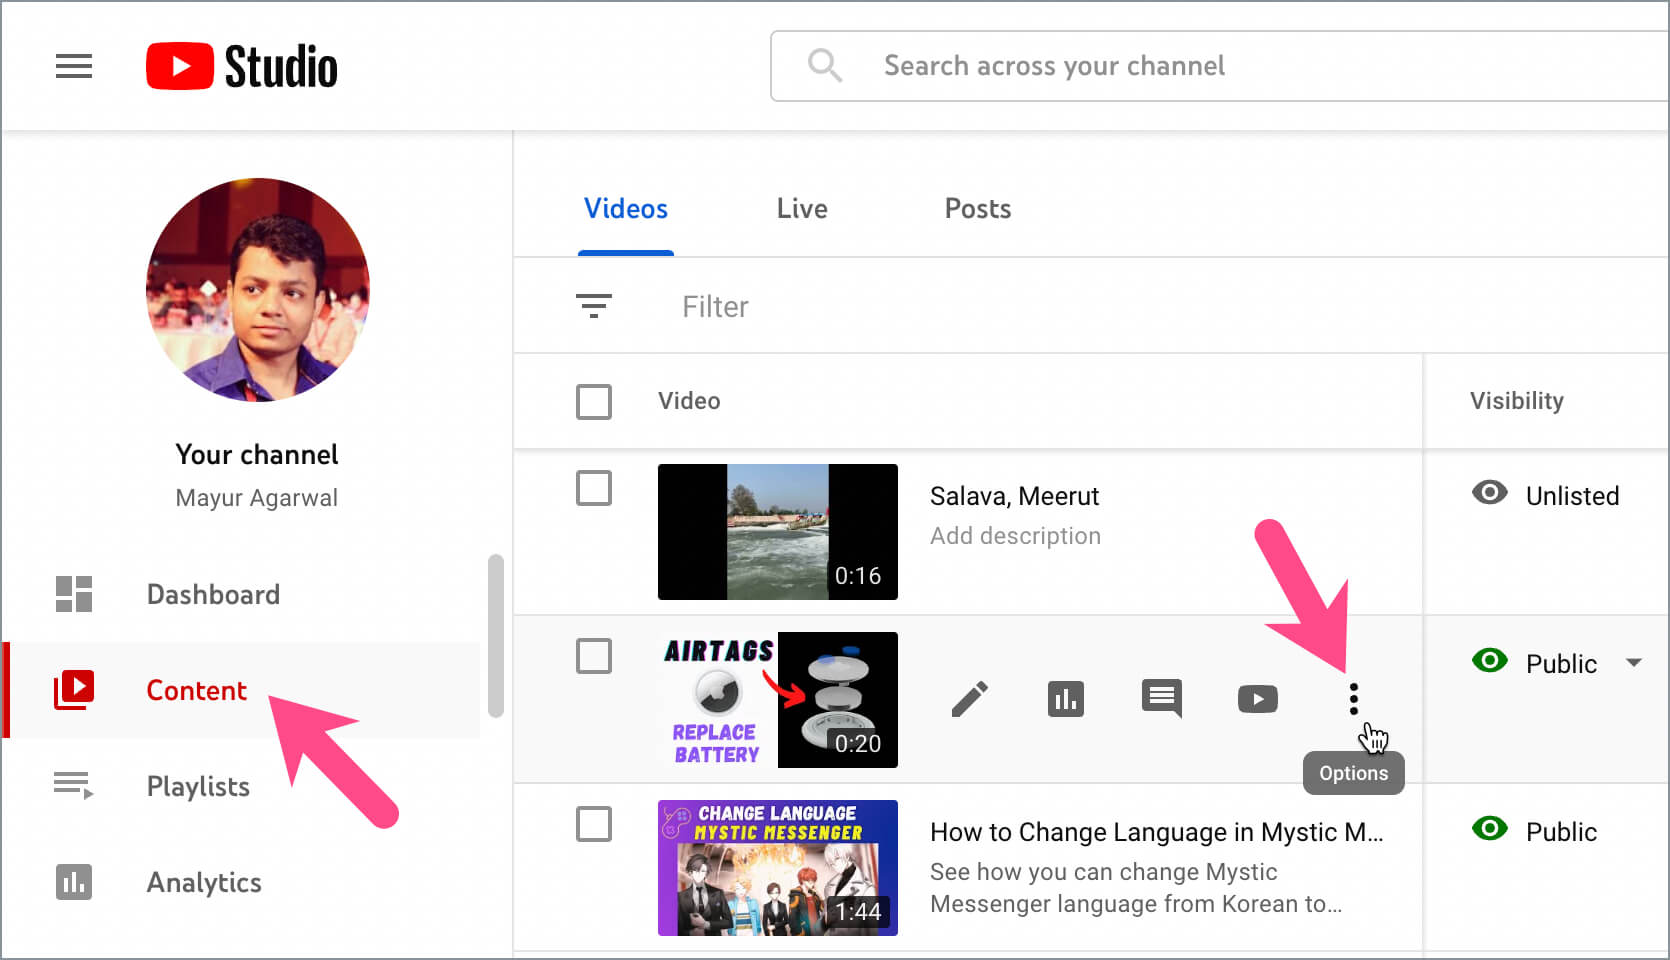
Task: Click the pencil edit details icon
Action: [969, 699]
